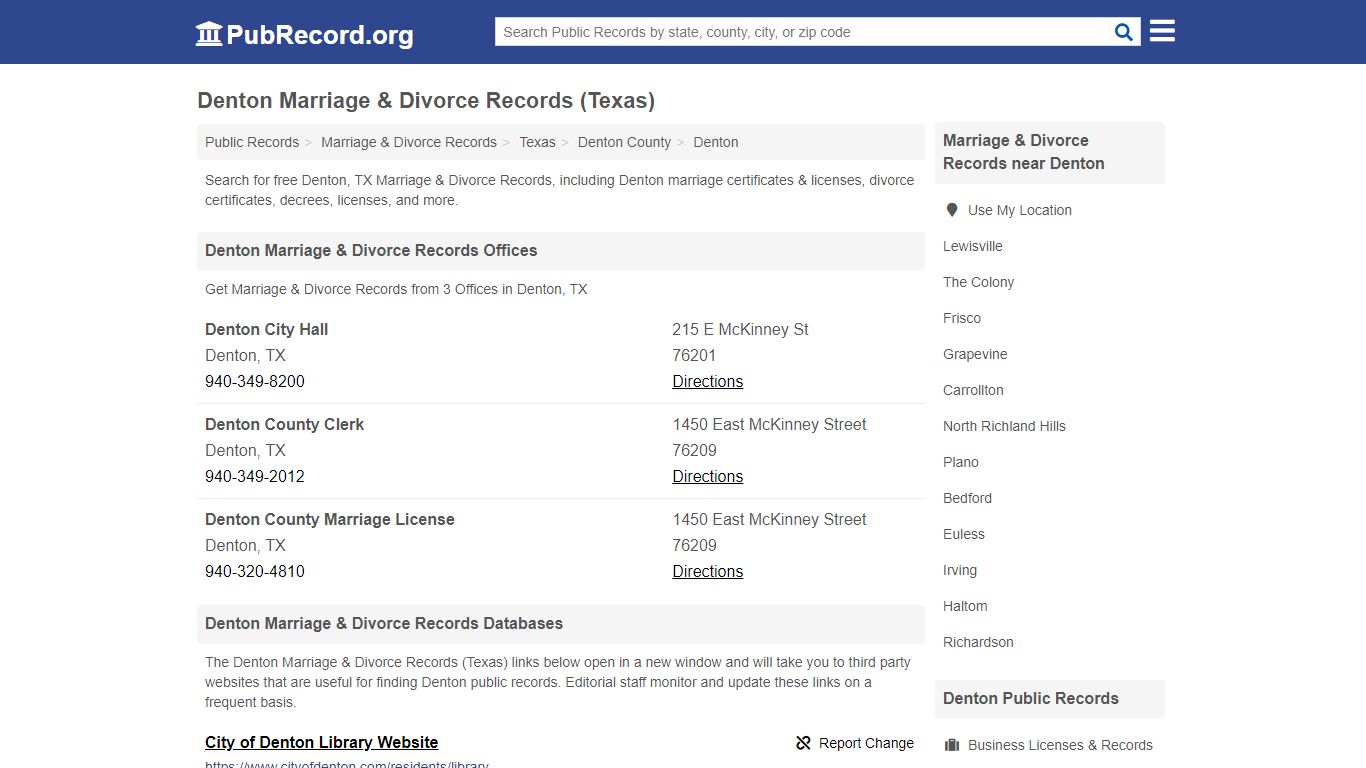Image resolution: width=1366 pixels, height=768 pixels.
Task: Get Directions to Denton City Hall
Action: 708,381
